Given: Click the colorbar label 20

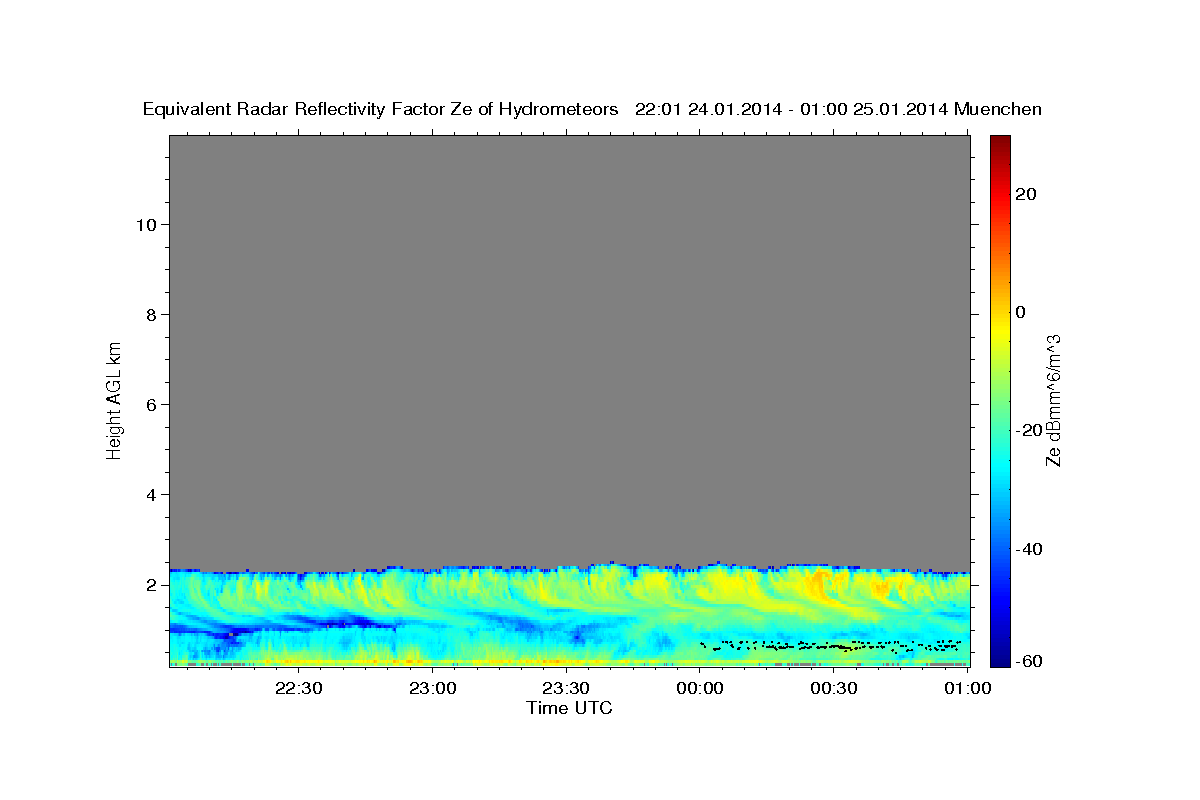Looking at the screenshot, I should 1025,195.
